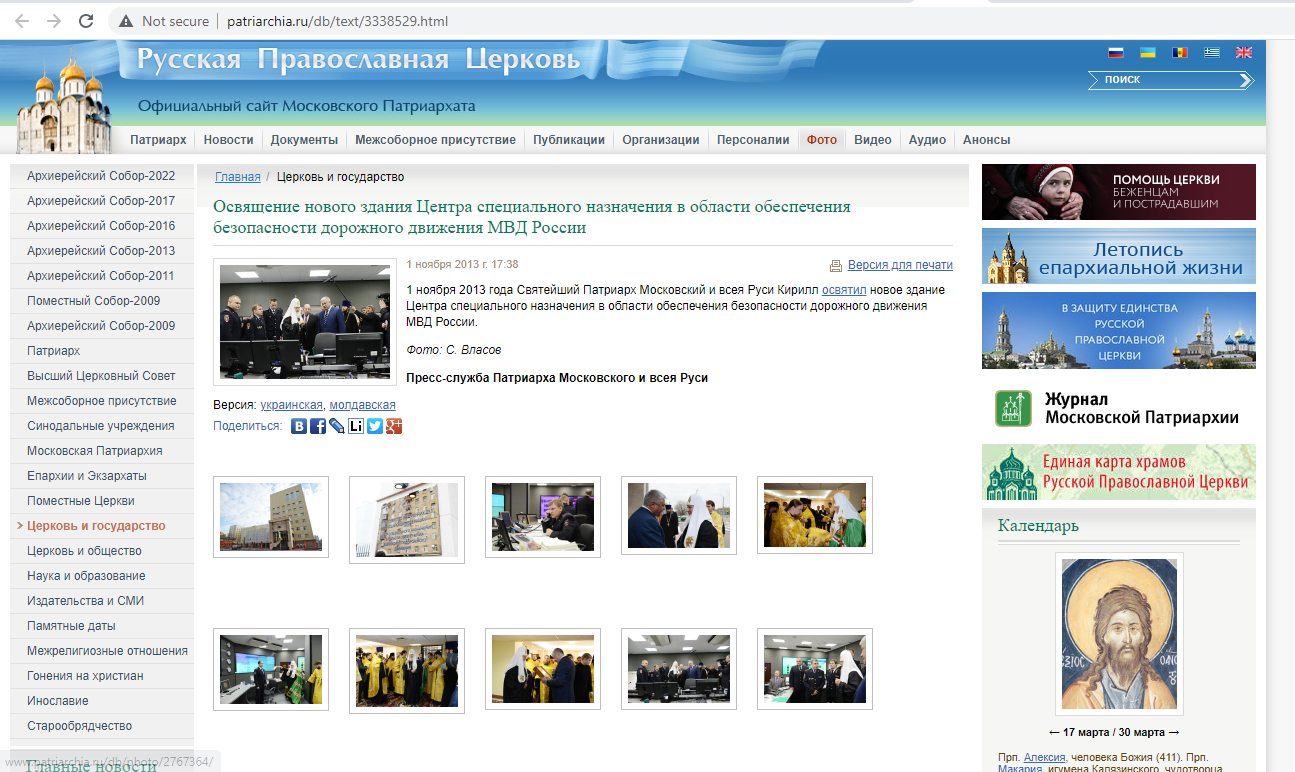Open the украинская version link
This screenshot has width=1295, height=772.
[291, 405]
